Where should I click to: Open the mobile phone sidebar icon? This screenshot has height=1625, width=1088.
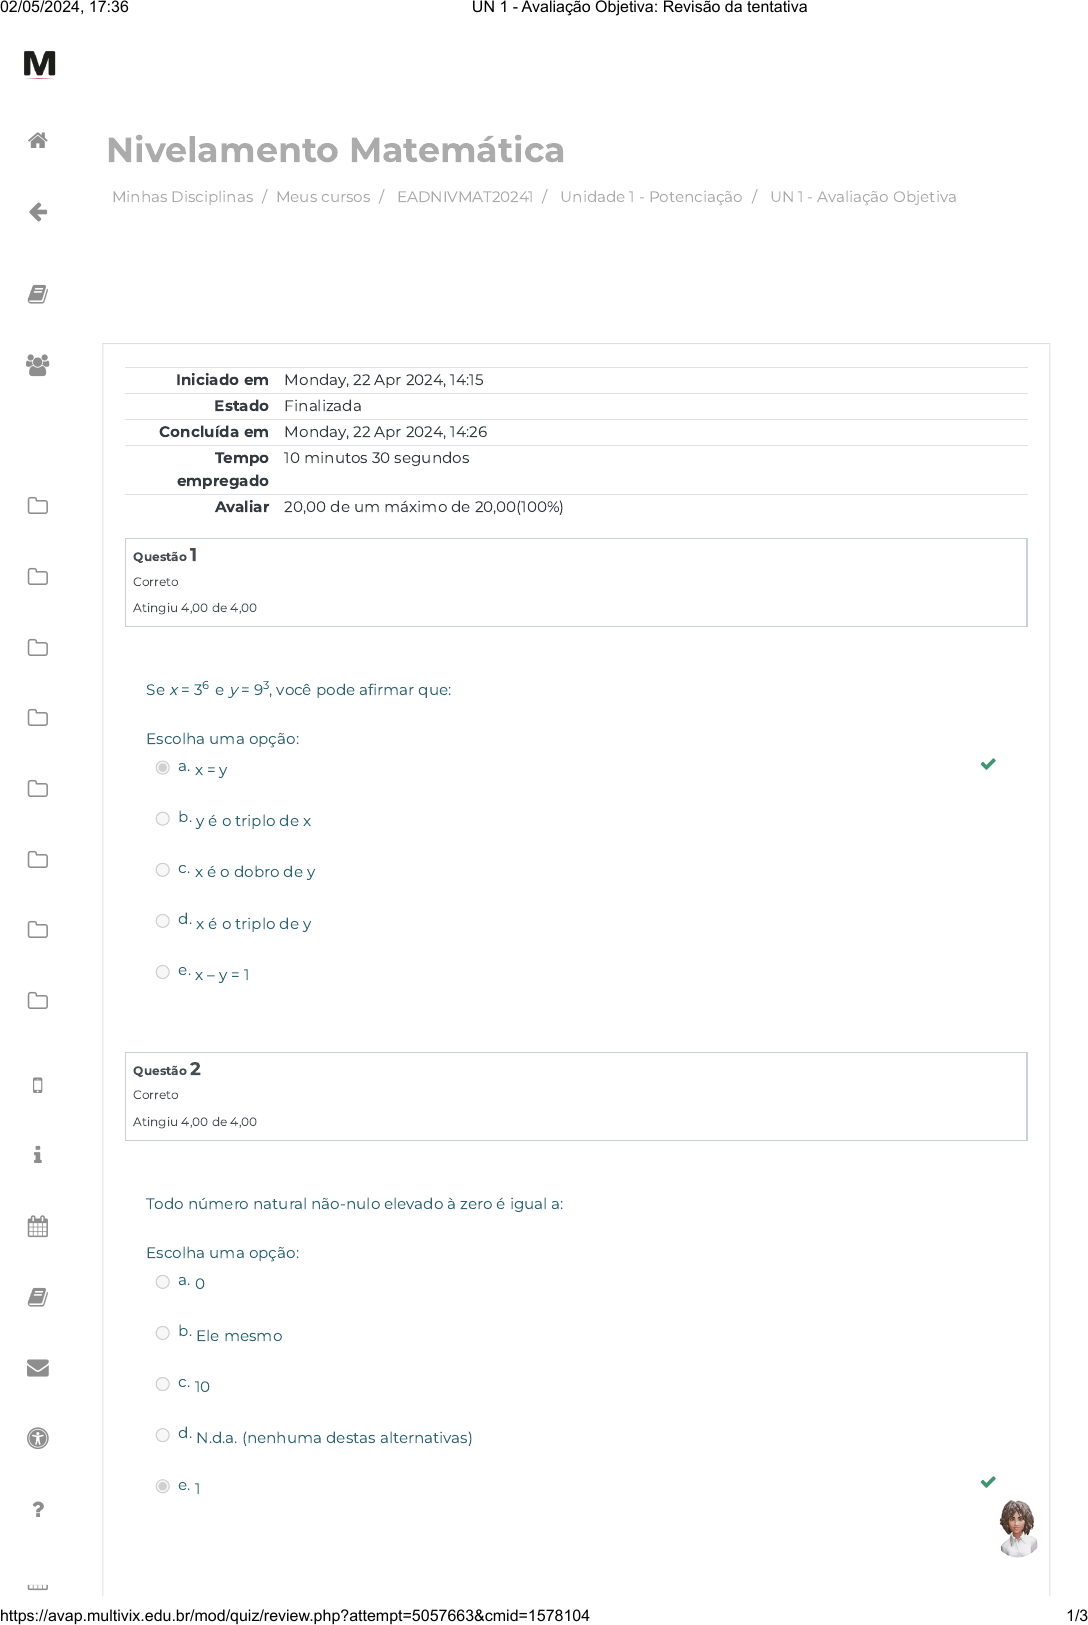[x=38, y=1086]
